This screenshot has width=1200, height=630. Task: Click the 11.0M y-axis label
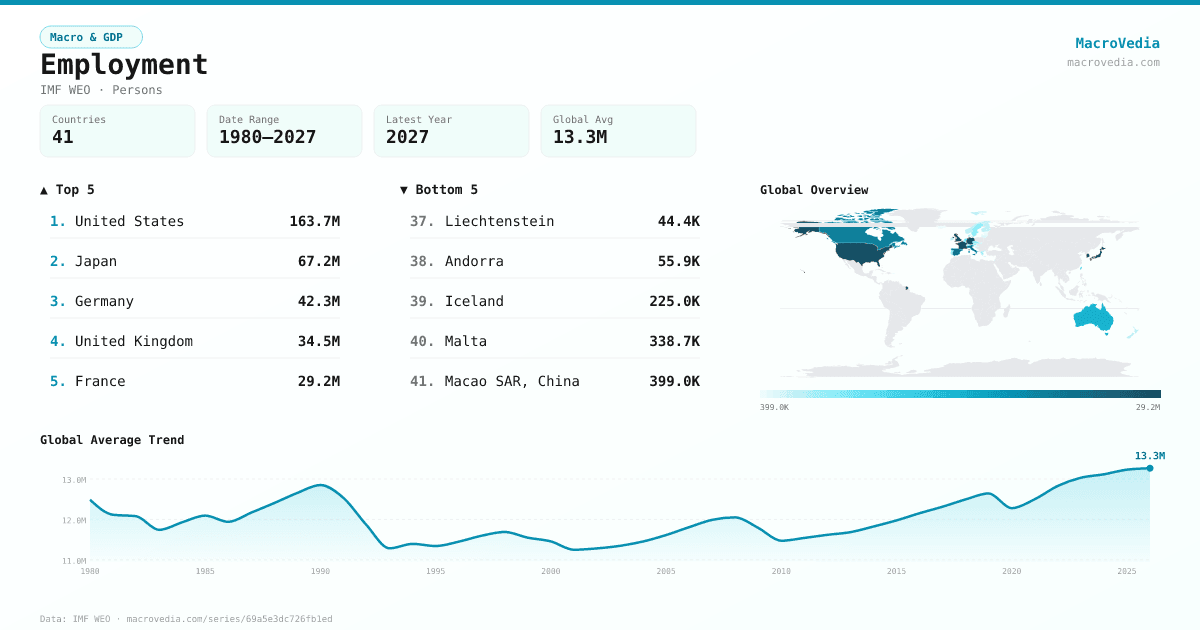click(75, 561)
